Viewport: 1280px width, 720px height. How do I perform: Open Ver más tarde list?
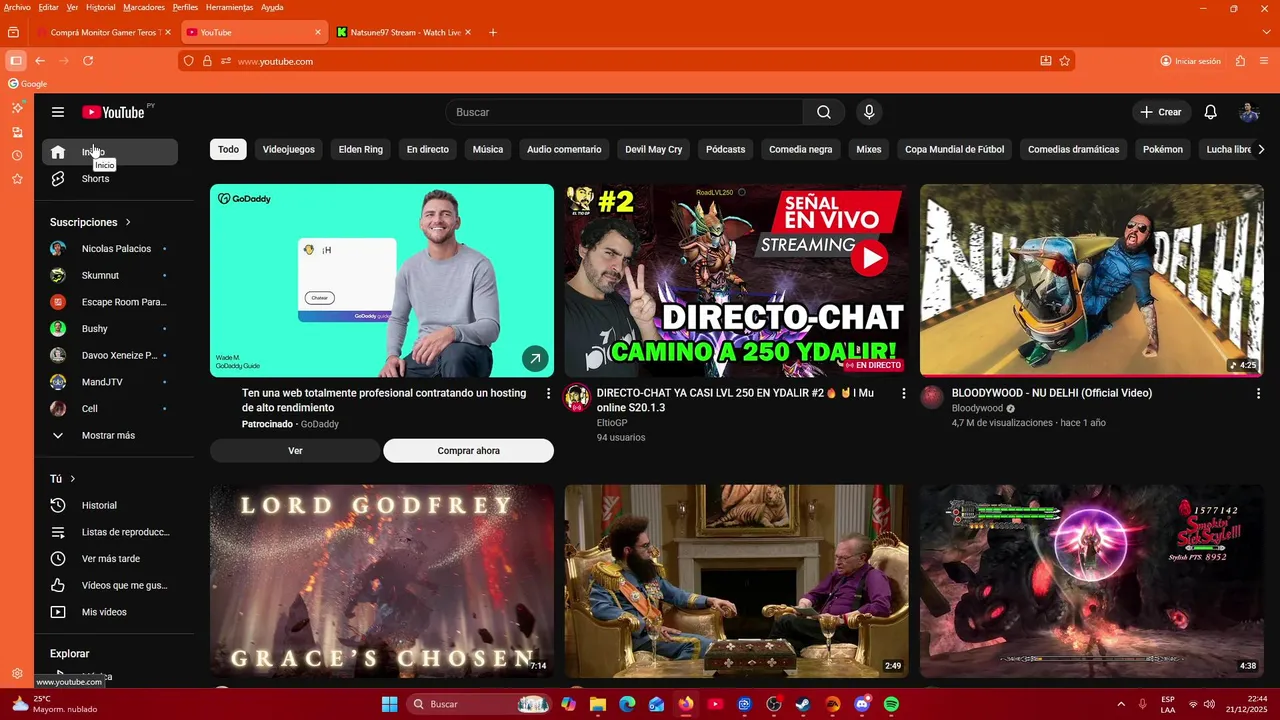110,559
